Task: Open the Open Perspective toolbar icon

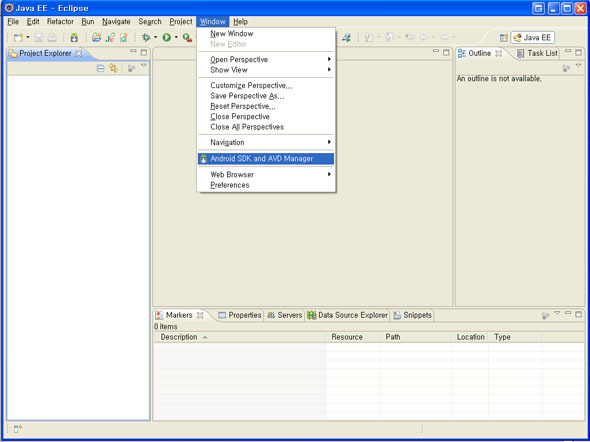Action: (504, 38)
